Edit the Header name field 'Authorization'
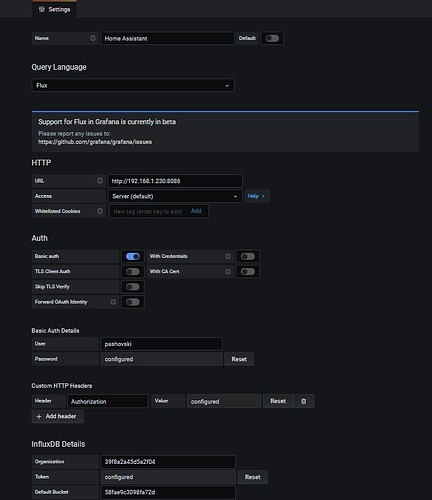This screenshot has width=432, height=500. coord(107,401)
